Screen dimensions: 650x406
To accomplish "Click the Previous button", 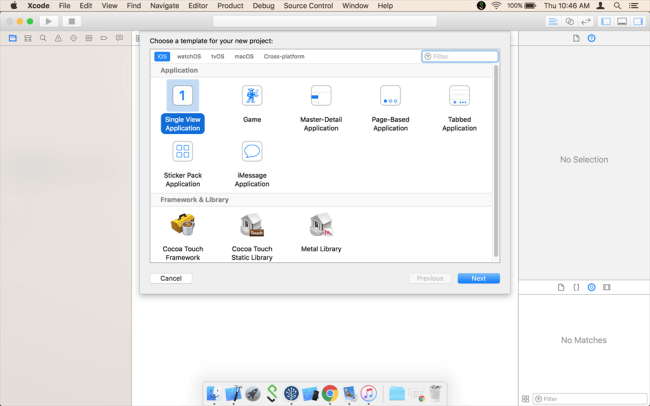I will tap(430, 278).
